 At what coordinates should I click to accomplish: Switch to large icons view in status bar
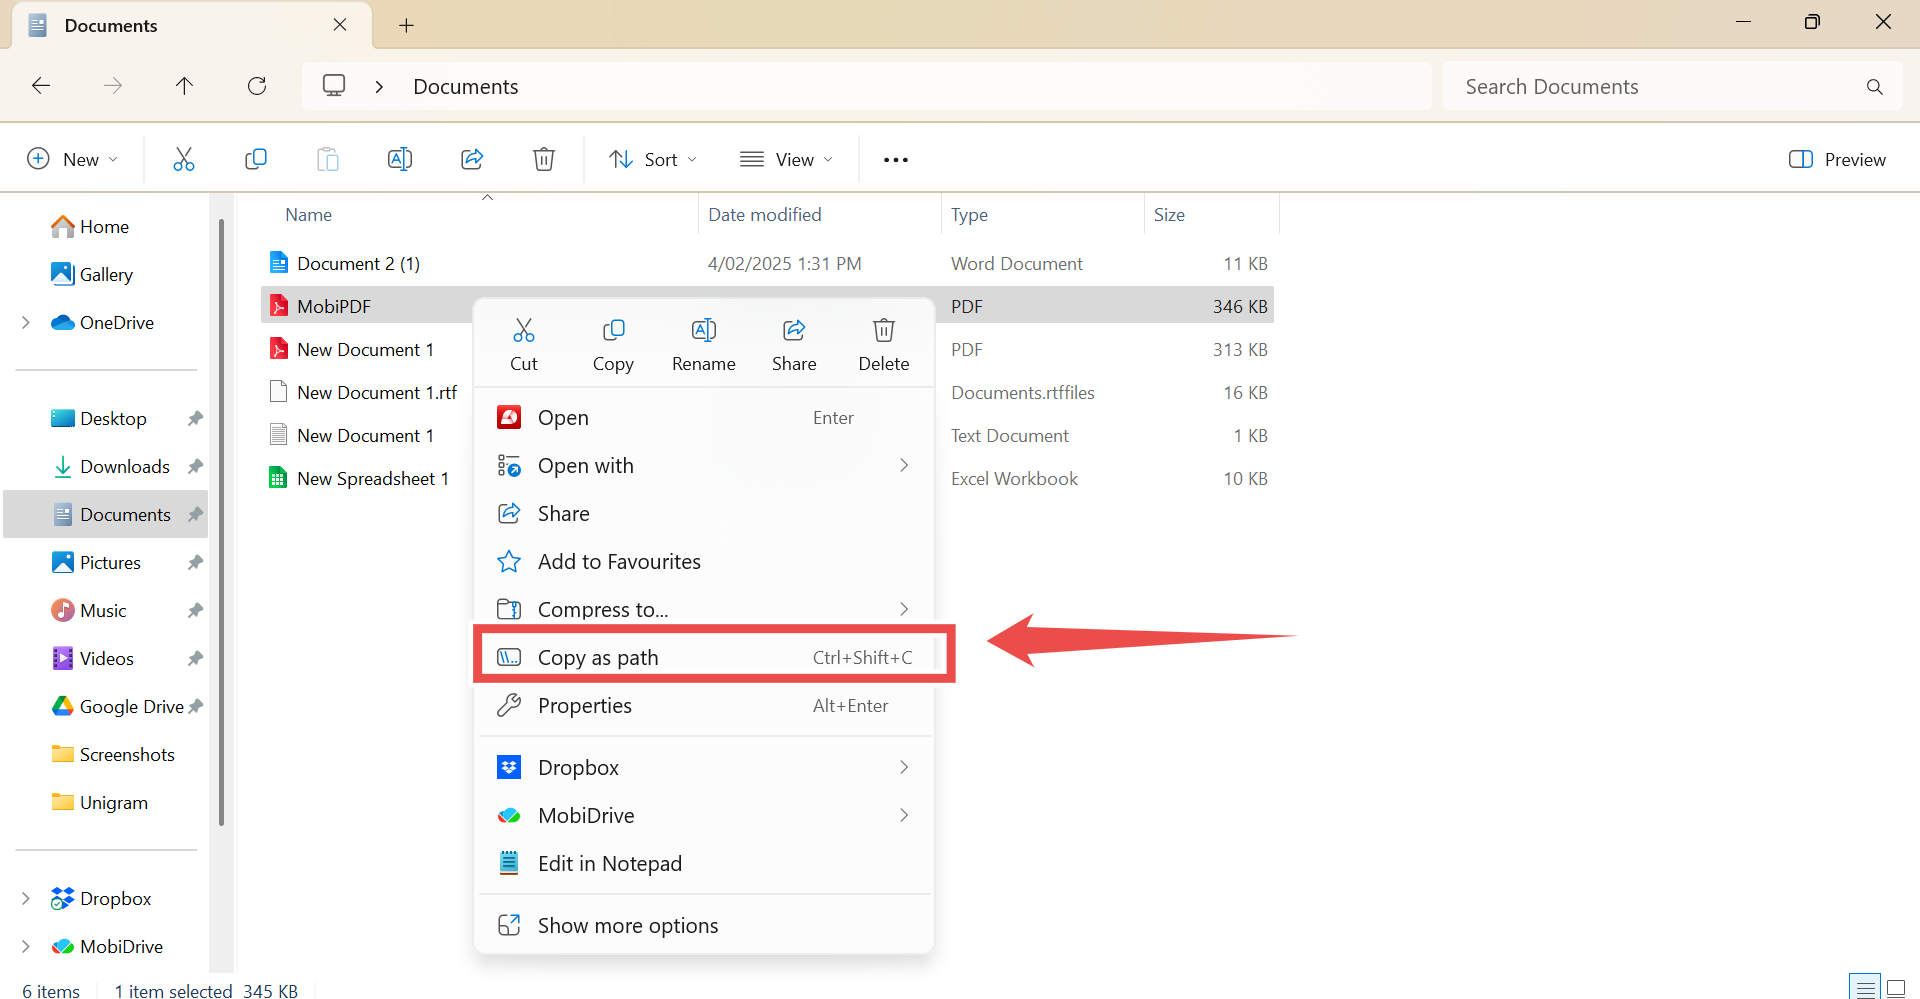[x=1896, y=988]
